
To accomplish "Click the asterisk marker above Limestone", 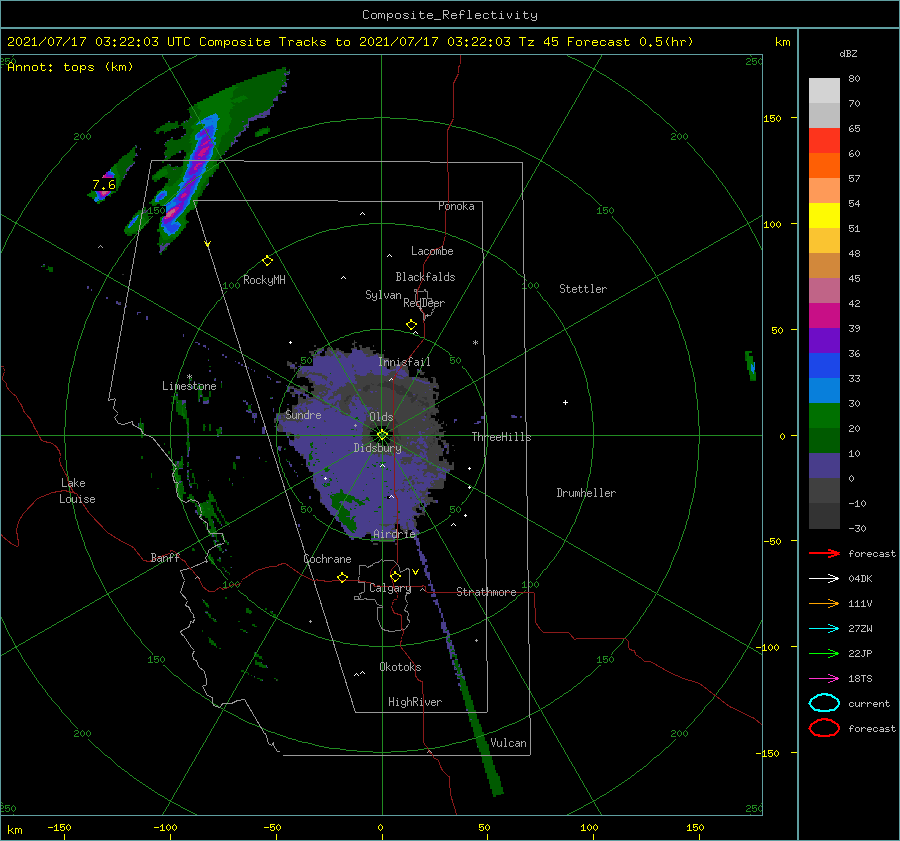I will [189, 377].
